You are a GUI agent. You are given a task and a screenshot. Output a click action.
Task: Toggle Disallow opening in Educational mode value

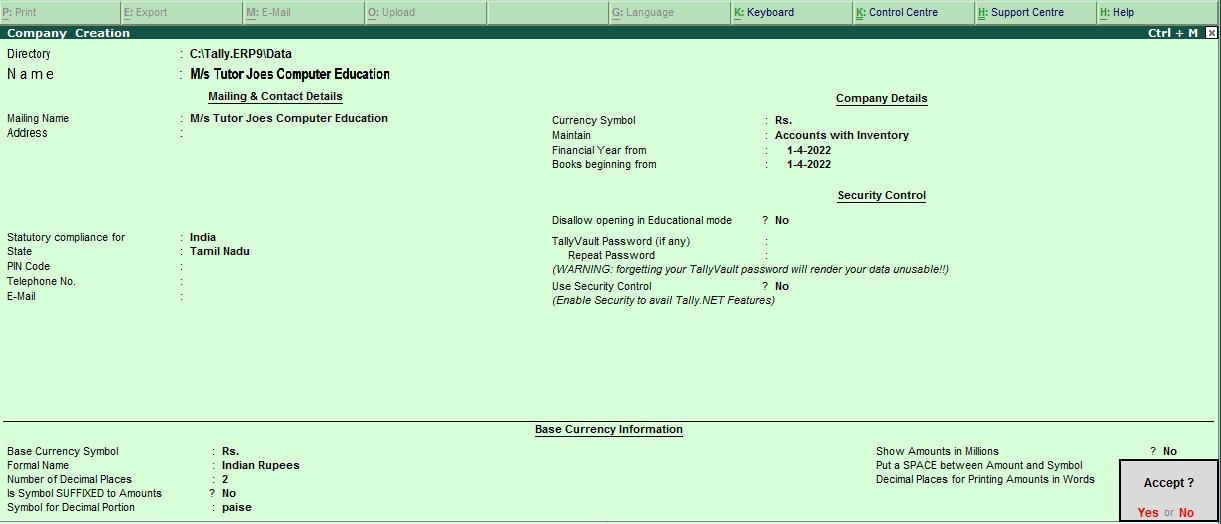782,221
